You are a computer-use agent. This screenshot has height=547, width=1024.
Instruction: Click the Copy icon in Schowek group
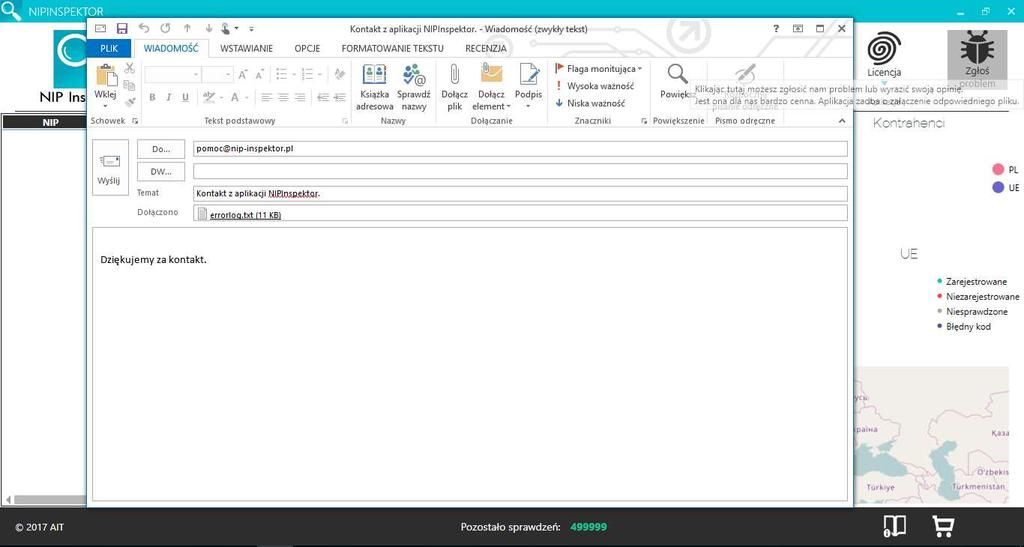pos(129,85)
